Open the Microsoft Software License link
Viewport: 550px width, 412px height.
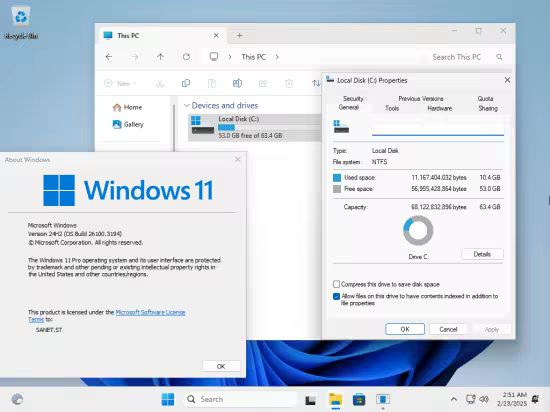click(150, 312)
